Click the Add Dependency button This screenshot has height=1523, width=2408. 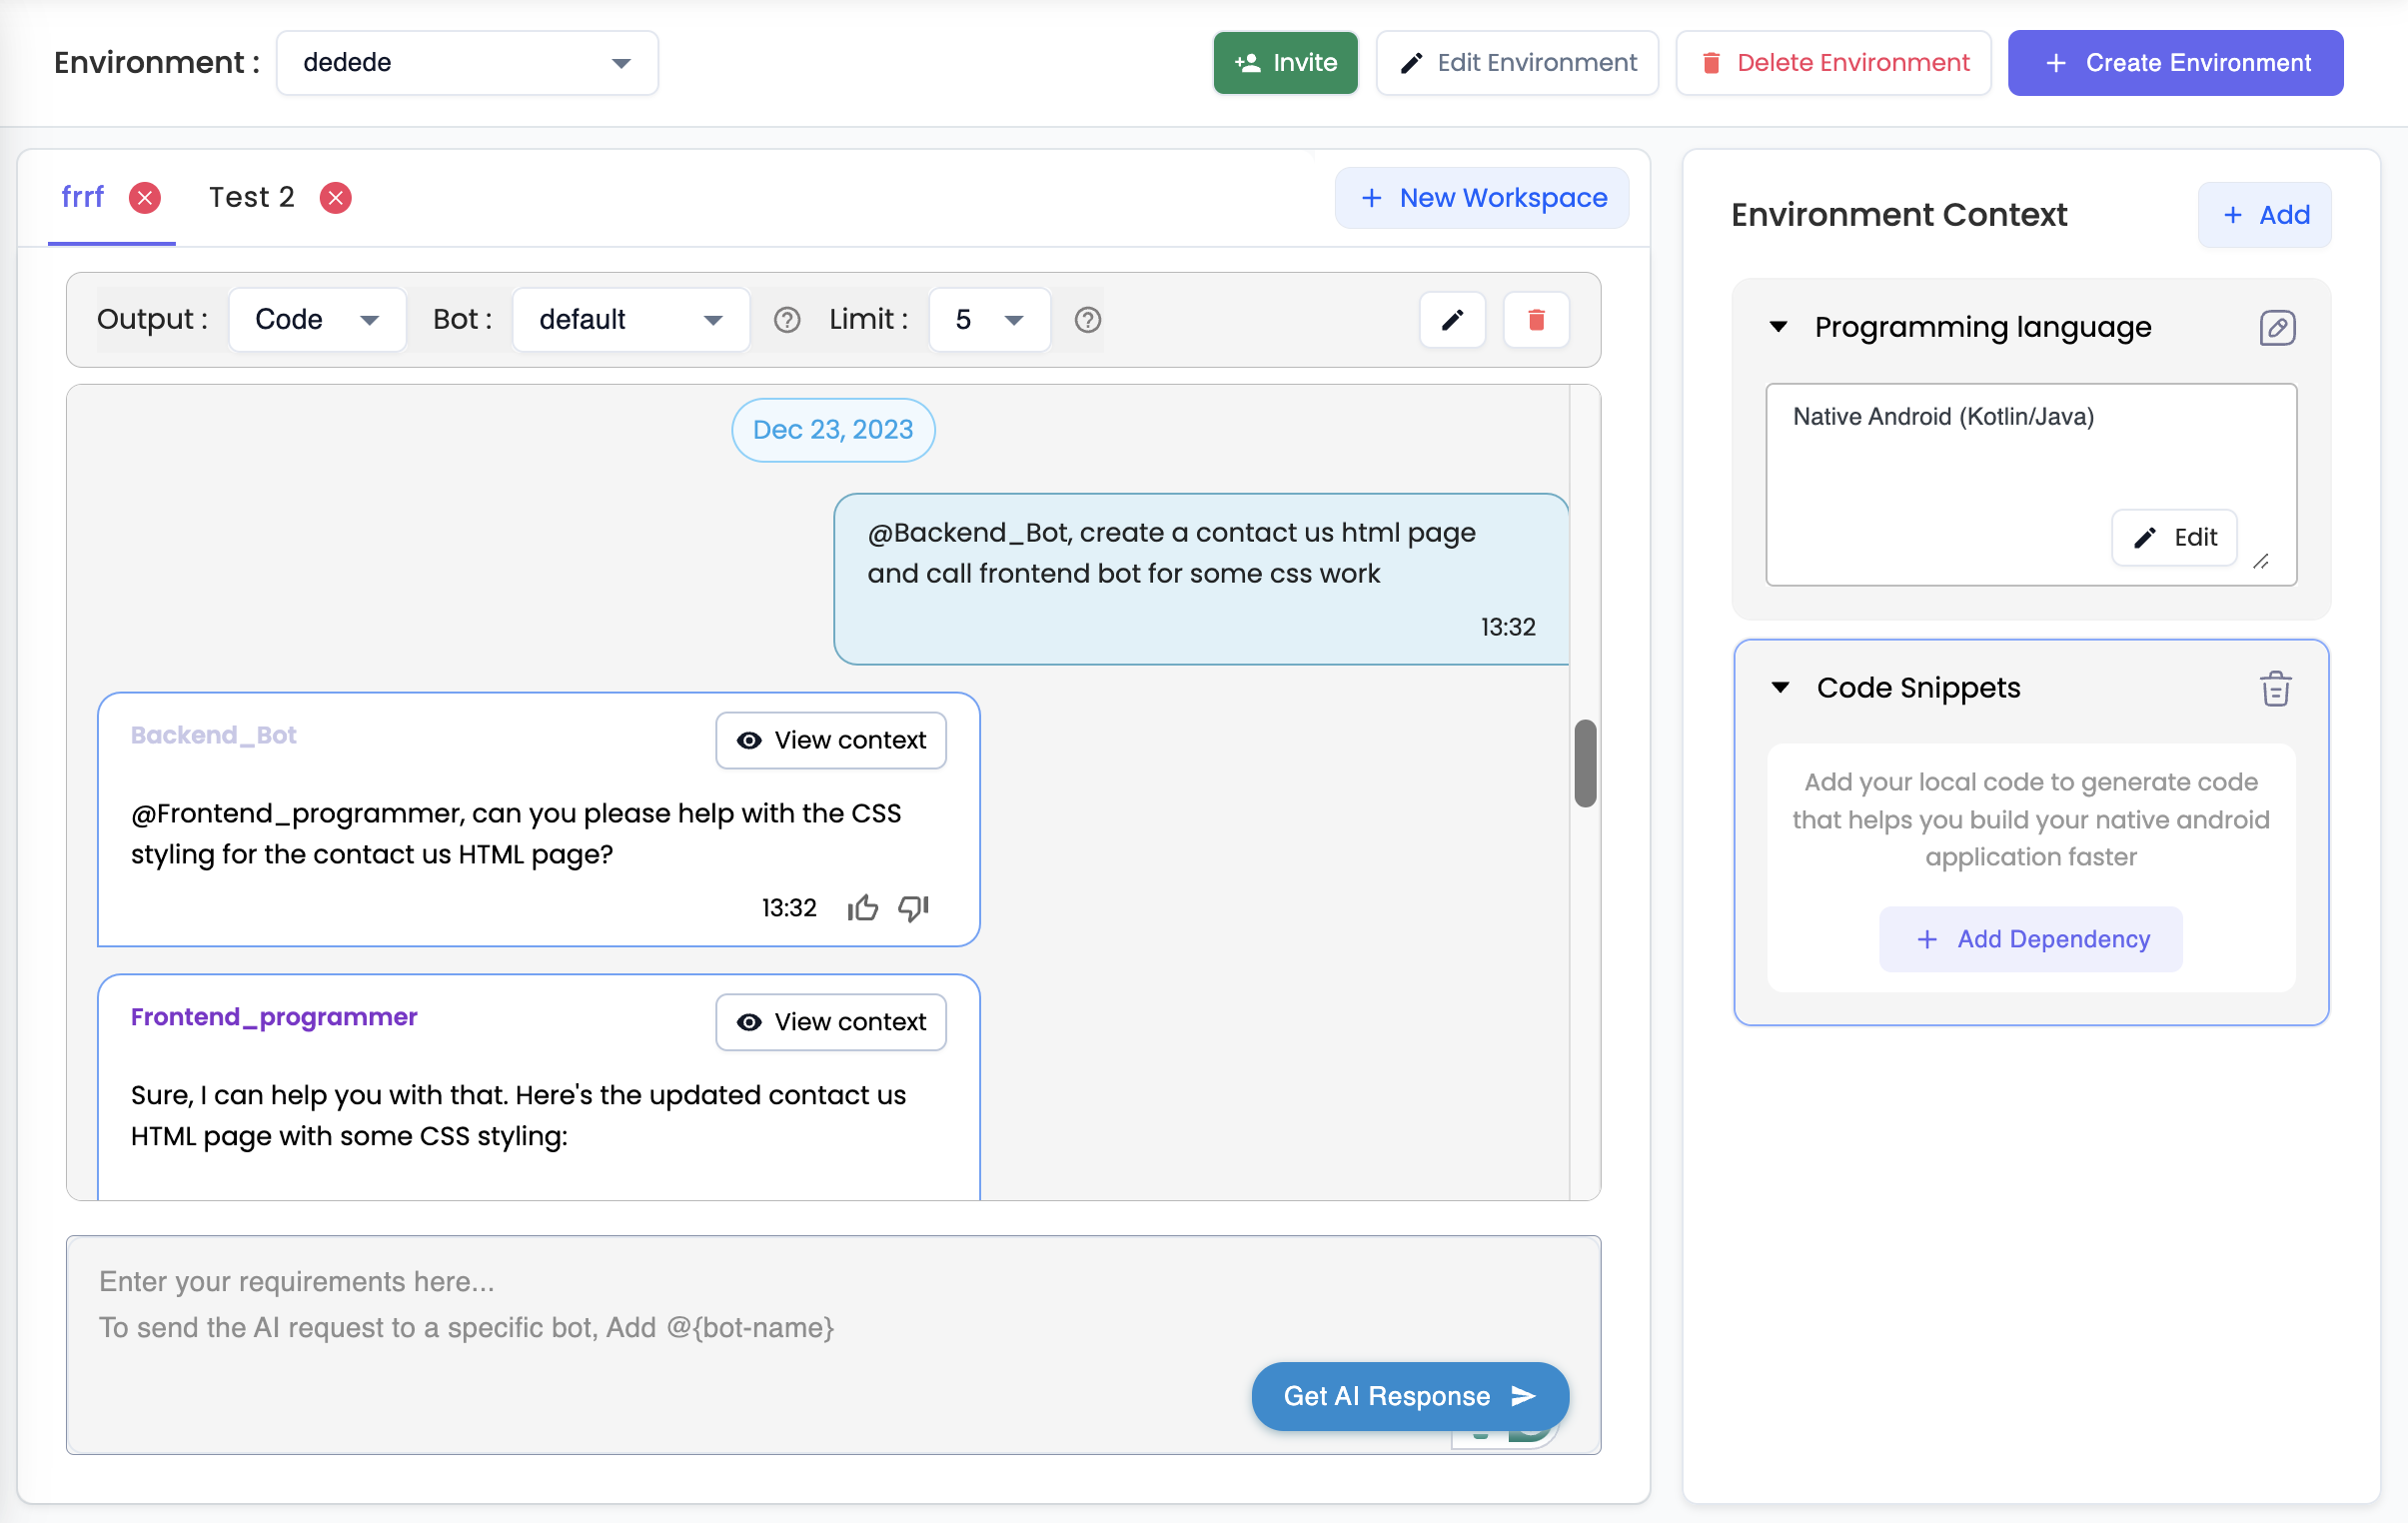(x=2030, y=939)
